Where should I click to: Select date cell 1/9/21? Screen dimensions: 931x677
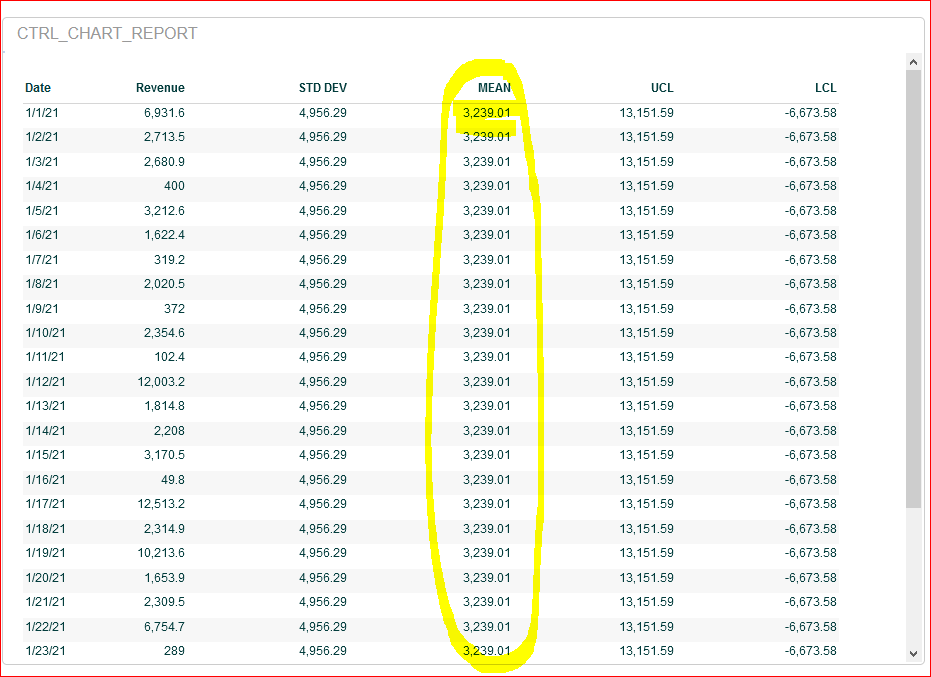pyautogui.click(x=42, y=309)
